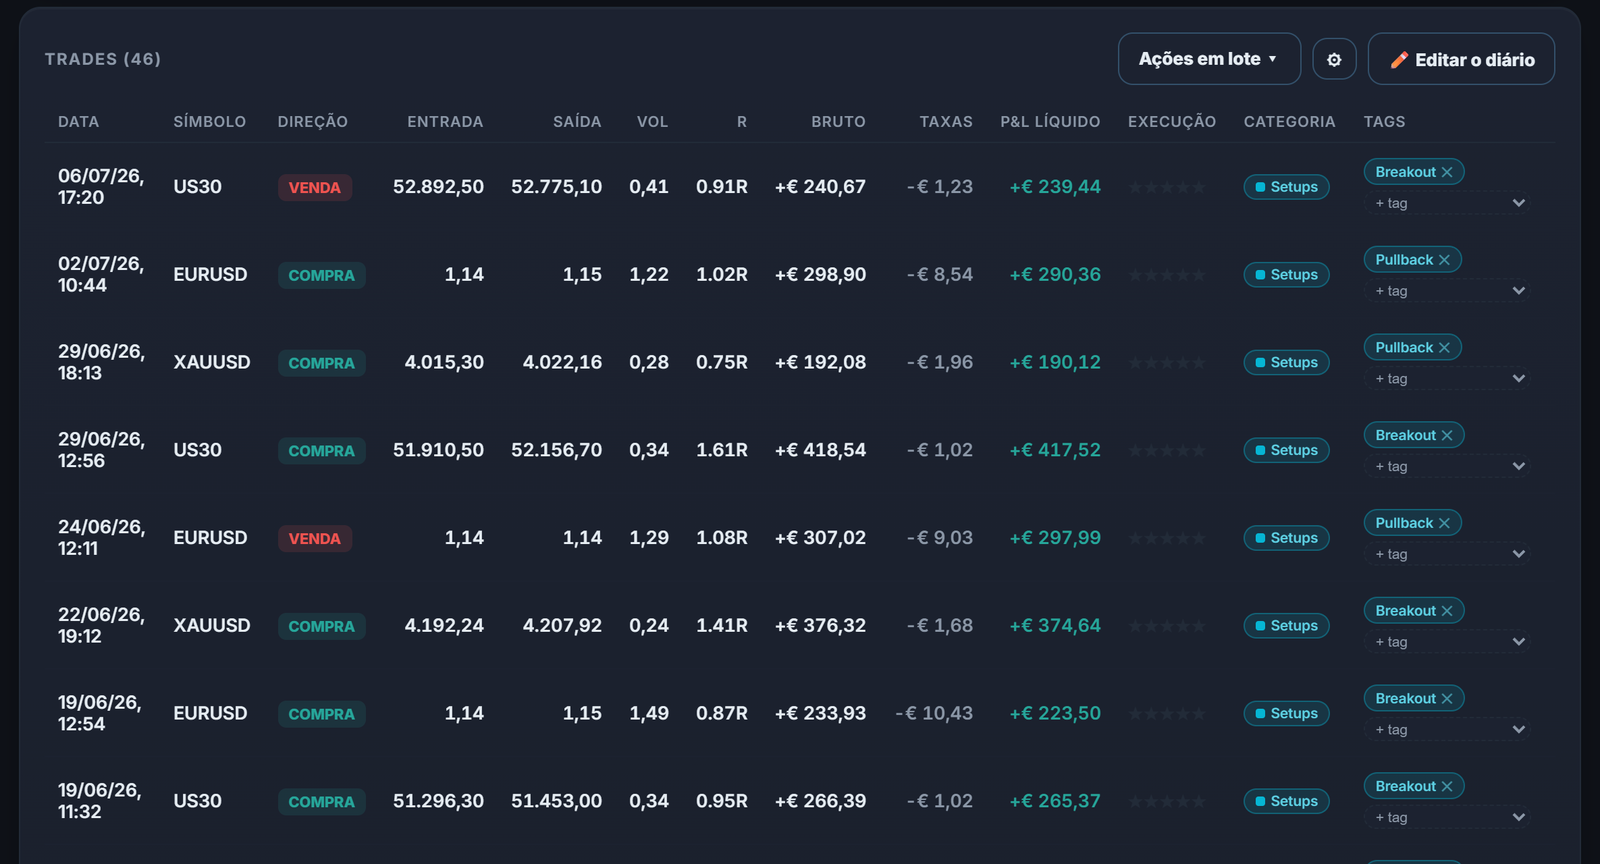Remove Pullback tag from 29/06/26 XAUUSD trade
1600x864 pixels.
pyautogui.click(x=1444, y=348)
